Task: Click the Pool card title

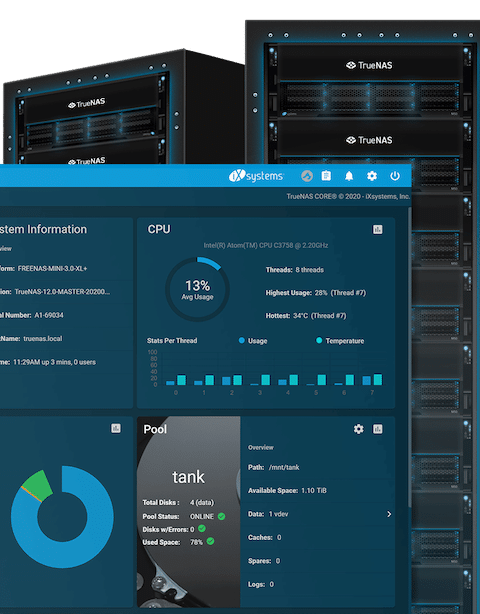Action: (155, 429)
